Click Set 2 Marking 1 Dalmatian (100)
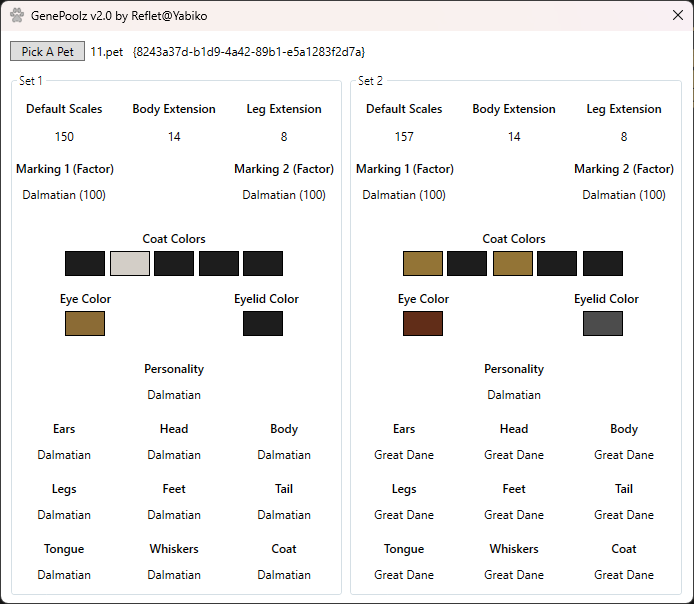This screenshot has height=604, width=694. (404, 195)
